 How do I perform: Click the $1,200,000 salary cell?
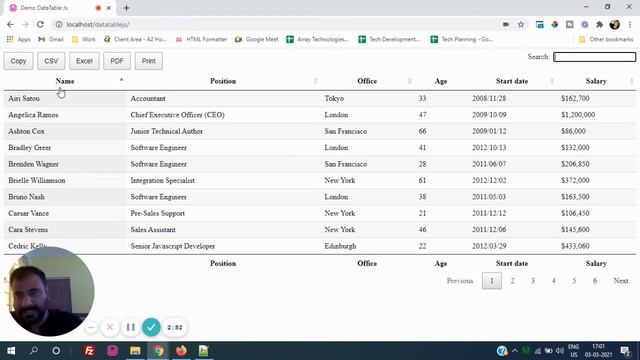(596, 115)
